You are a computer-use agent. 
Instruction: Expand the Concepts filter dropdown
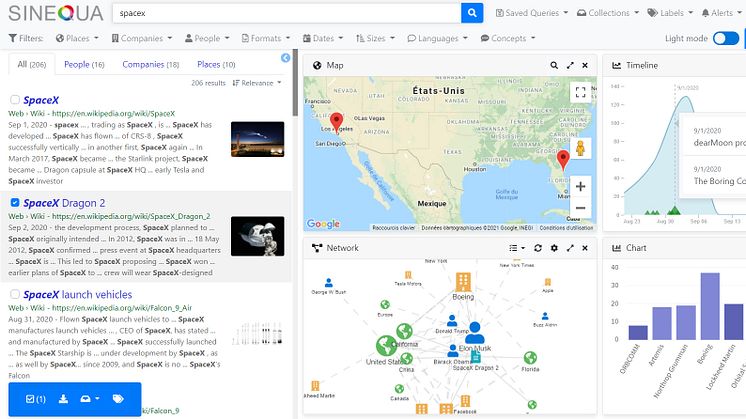coord(508,38)
